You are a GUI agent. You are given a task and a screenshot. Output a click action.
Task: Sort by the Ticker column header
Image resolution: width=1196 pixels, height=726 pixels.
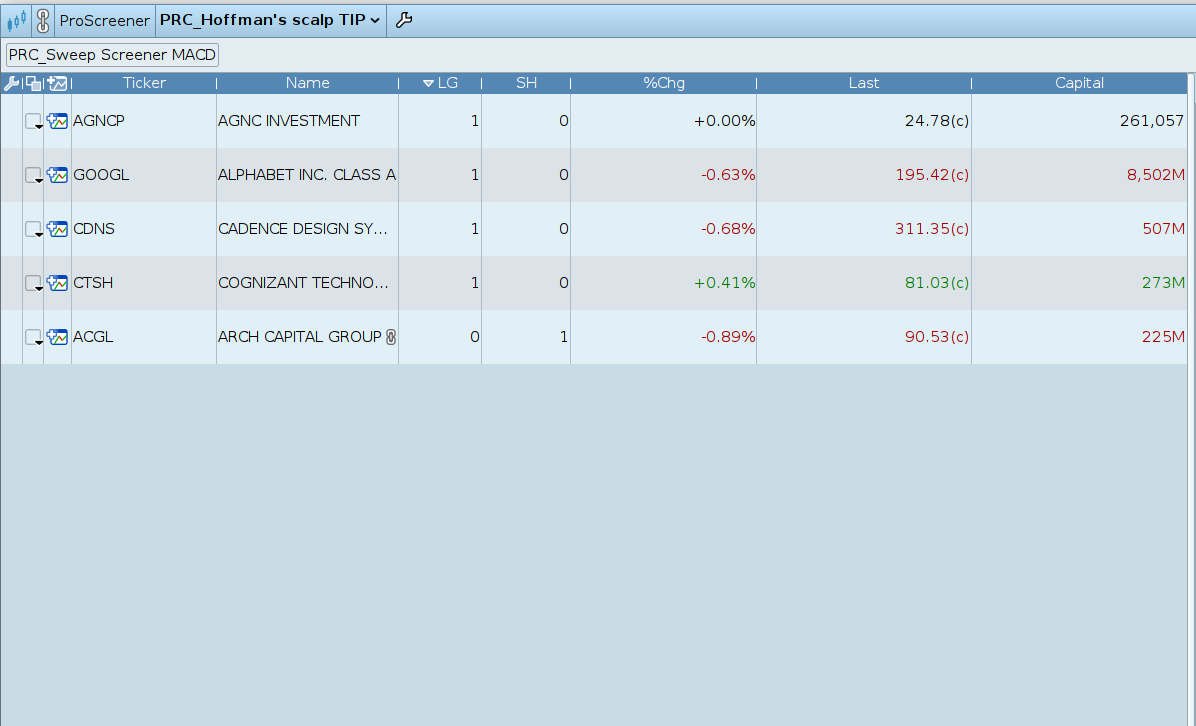(x=144, y=83)
